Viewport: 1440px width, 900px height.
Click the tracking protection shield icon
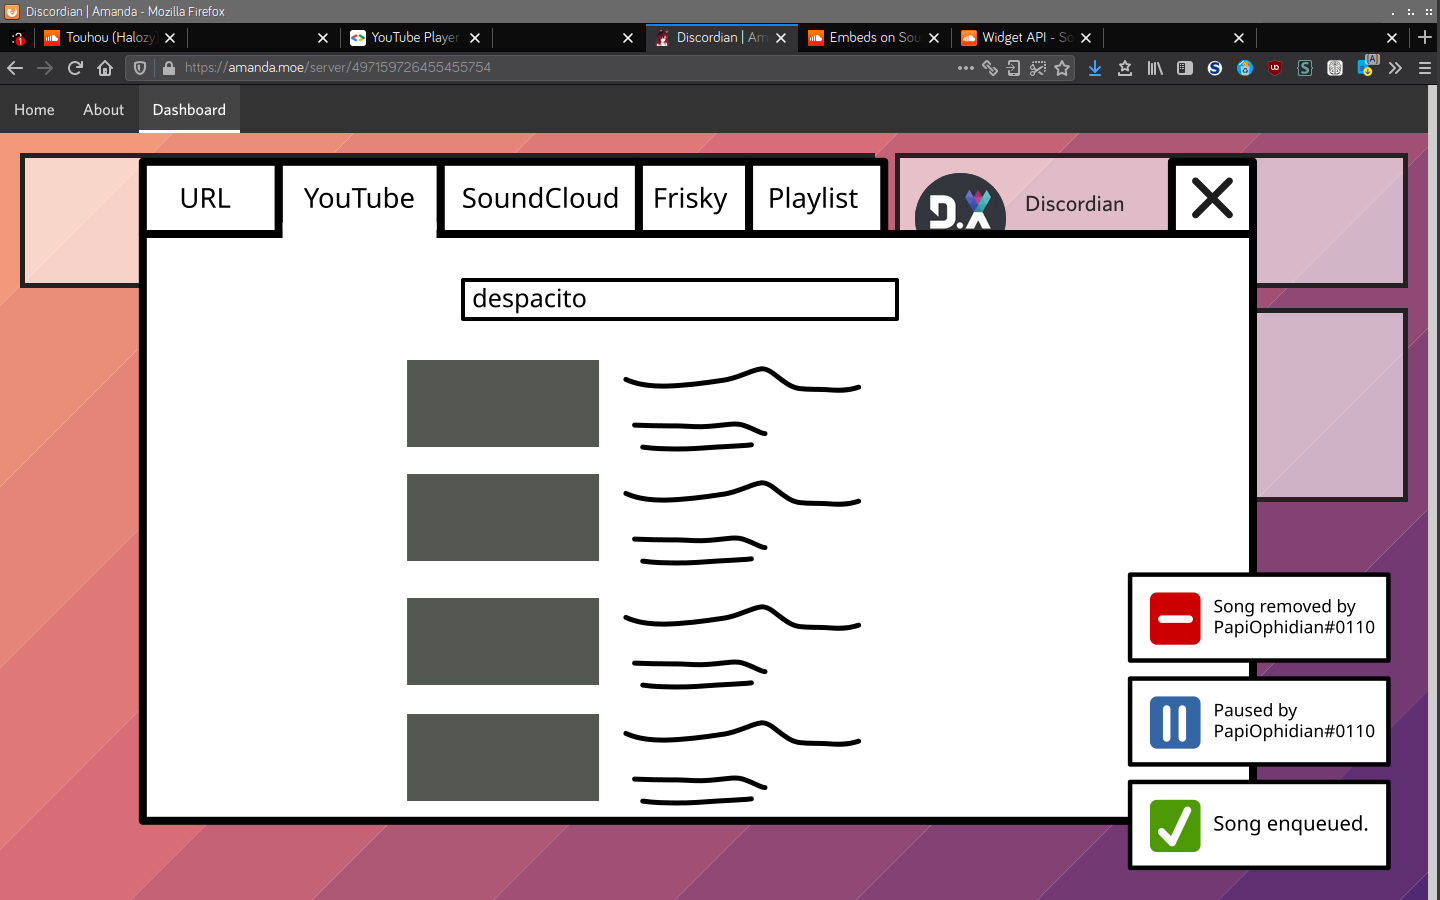[140, 68]
